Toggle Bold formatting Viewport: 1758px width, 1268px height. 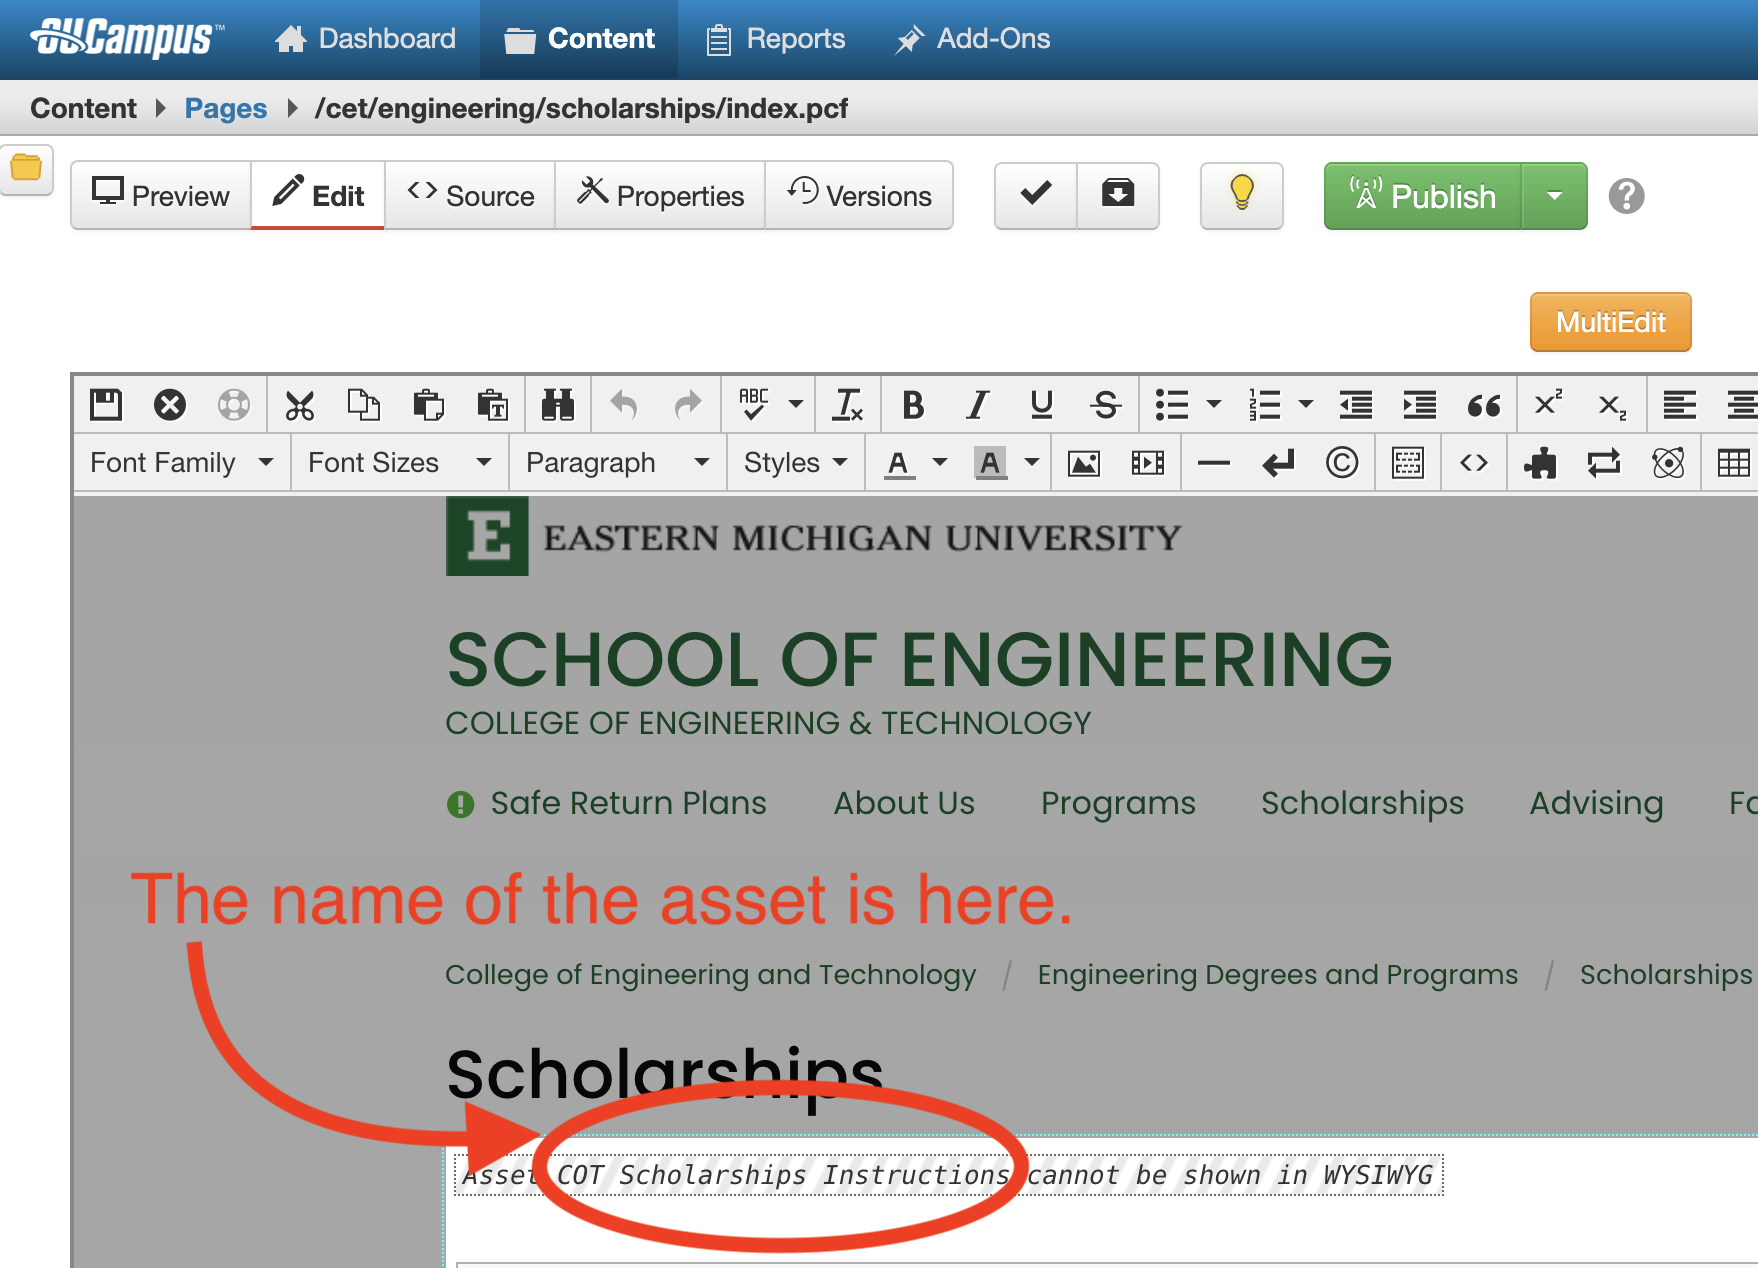[913, 405]
